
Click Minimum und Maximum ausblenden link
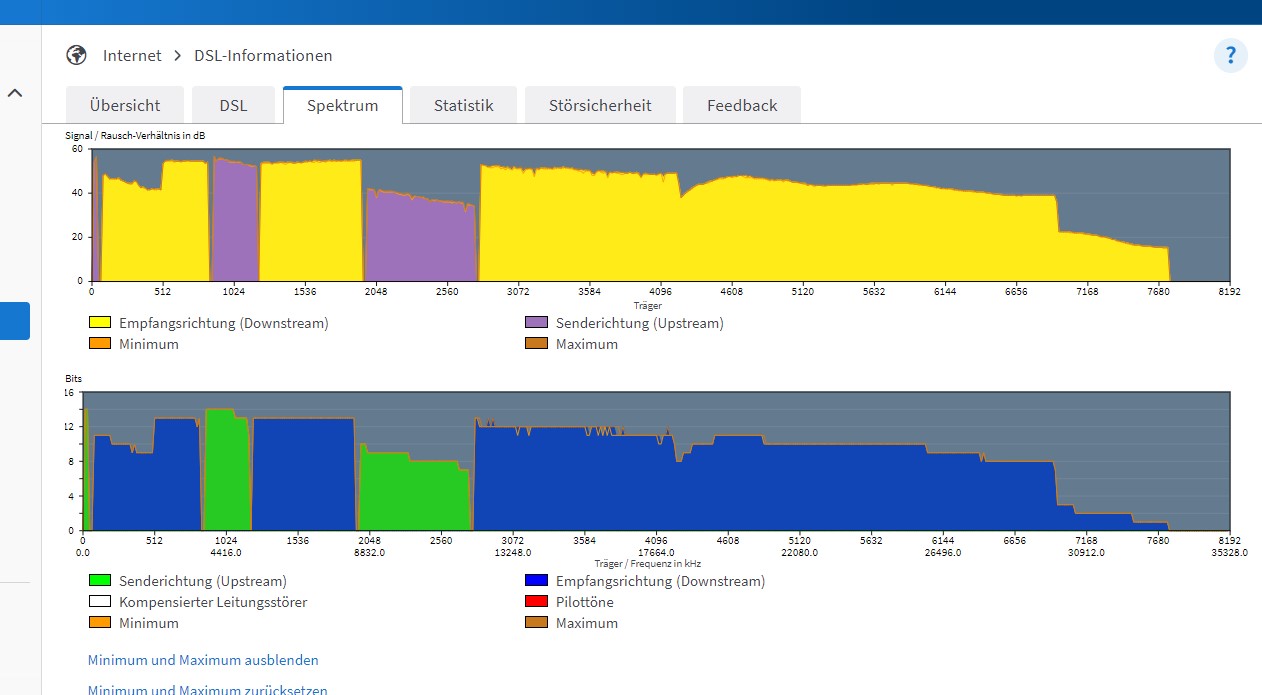pyautogui.click(x=203, y=660)
